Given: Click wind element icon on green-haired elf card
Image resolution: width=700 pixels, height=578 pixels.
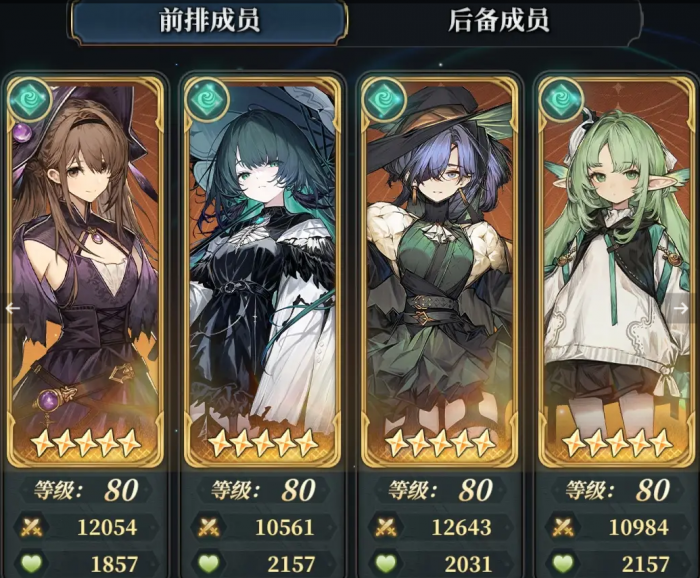Looking at the screenshot, I should 562,99.
